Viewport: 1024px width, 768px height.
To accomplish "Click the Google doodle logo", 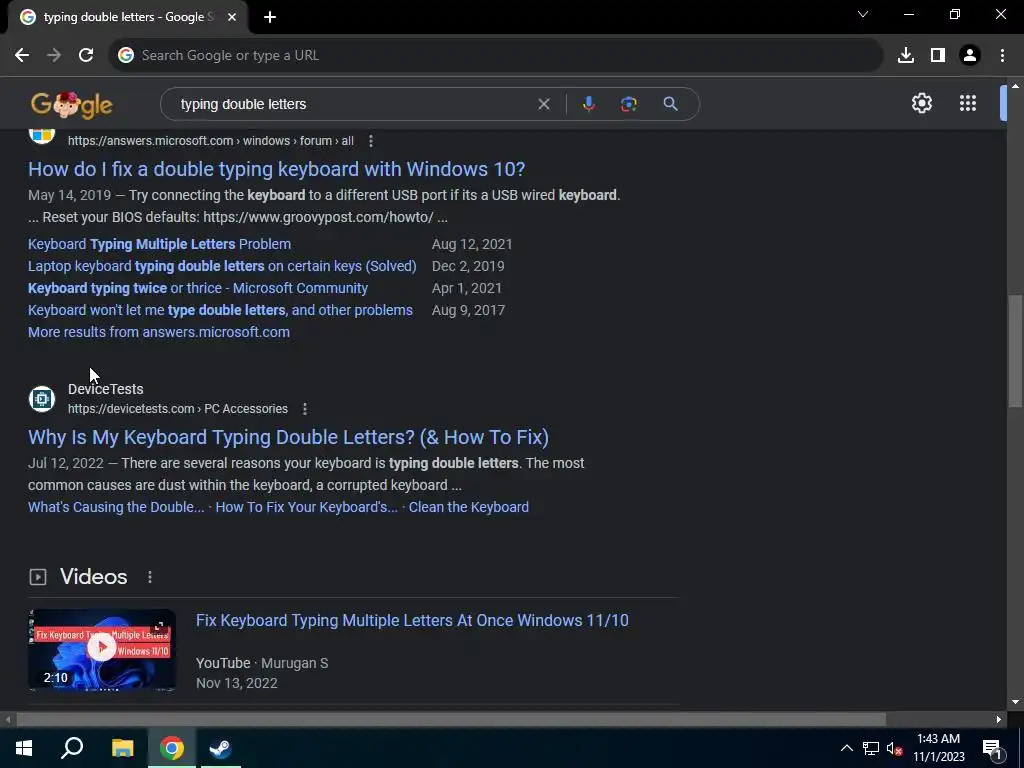I will [x=72, y=104].
